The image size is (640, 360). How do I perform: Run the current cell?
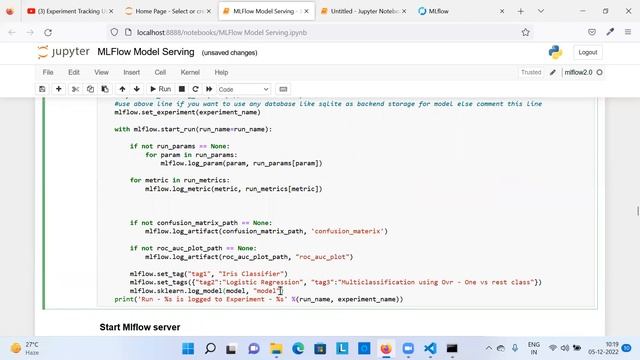(160, 89)
